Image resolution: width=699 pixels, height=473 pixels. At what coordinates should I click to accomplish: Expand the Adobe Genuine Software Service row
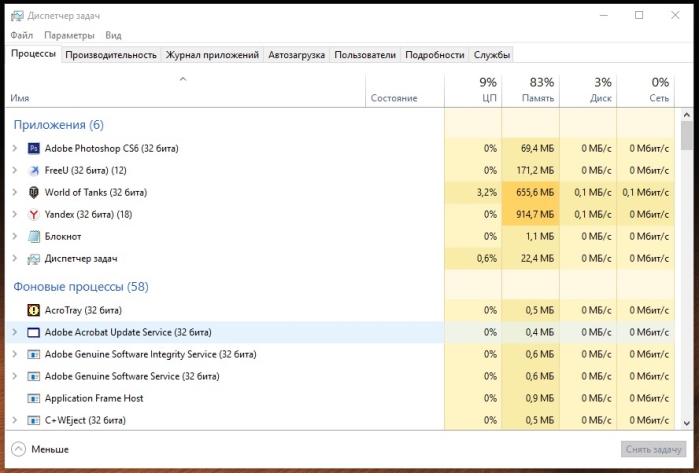pos(15,376)
